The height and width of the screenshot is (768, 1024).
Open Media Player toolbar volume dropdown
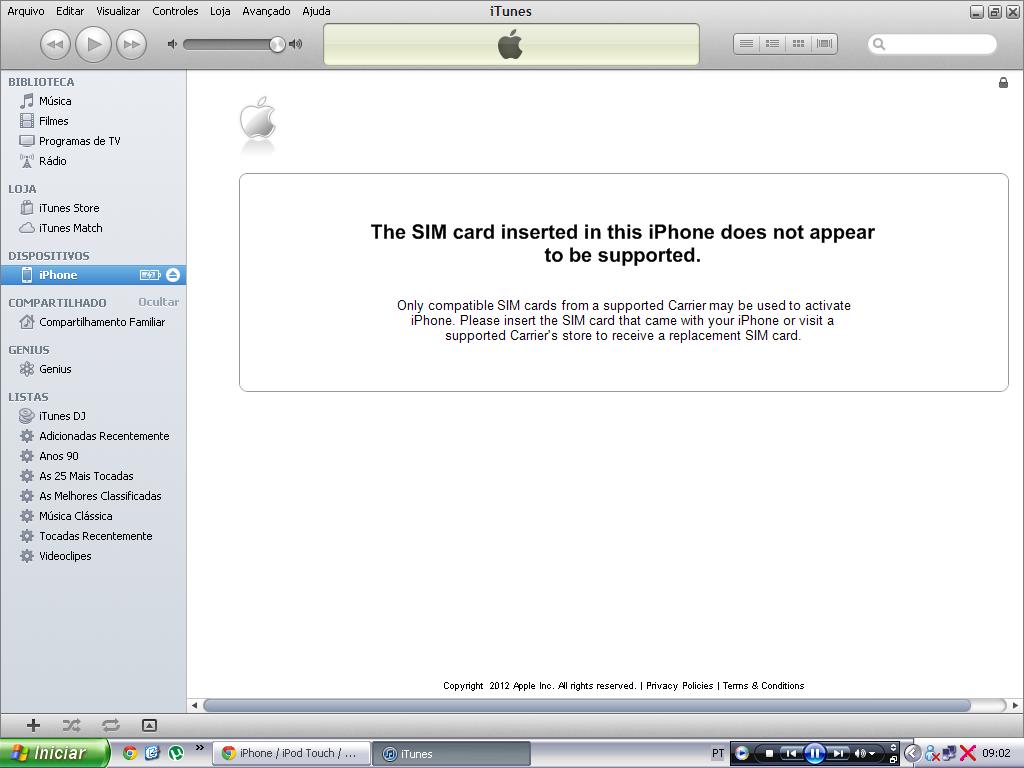pyautogui.click(x=872, y=754)
